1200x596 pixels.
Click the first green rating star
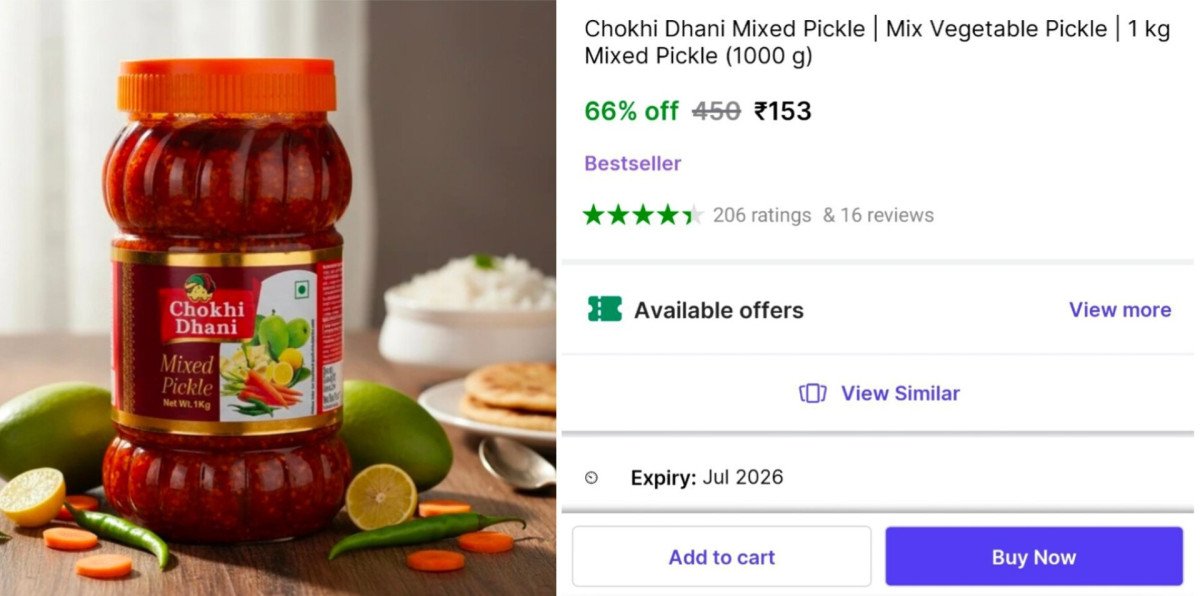click(x=594, y=215)
